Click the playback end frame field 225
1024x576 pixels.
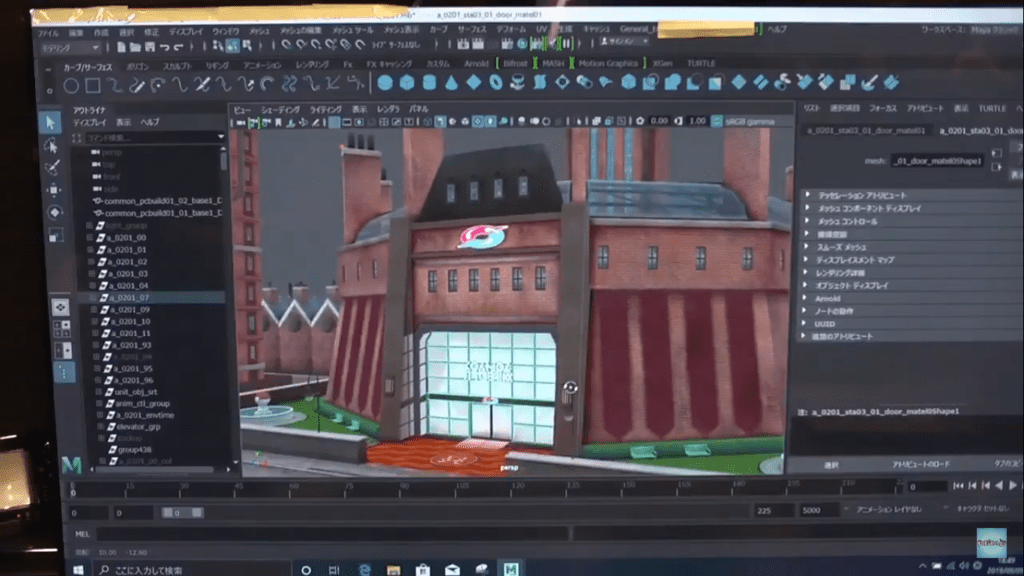pos(773,510)
